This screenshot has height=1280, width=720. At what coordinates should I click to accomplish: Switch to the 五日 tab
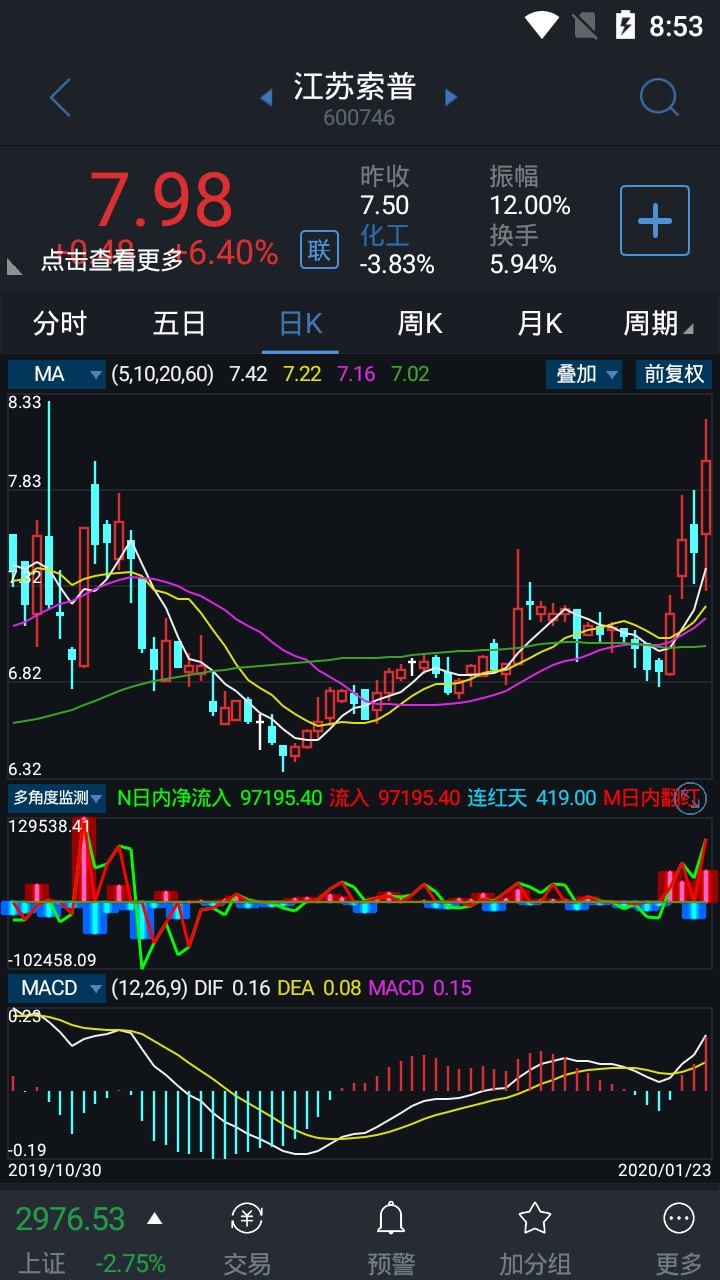[x=180, y=323]
